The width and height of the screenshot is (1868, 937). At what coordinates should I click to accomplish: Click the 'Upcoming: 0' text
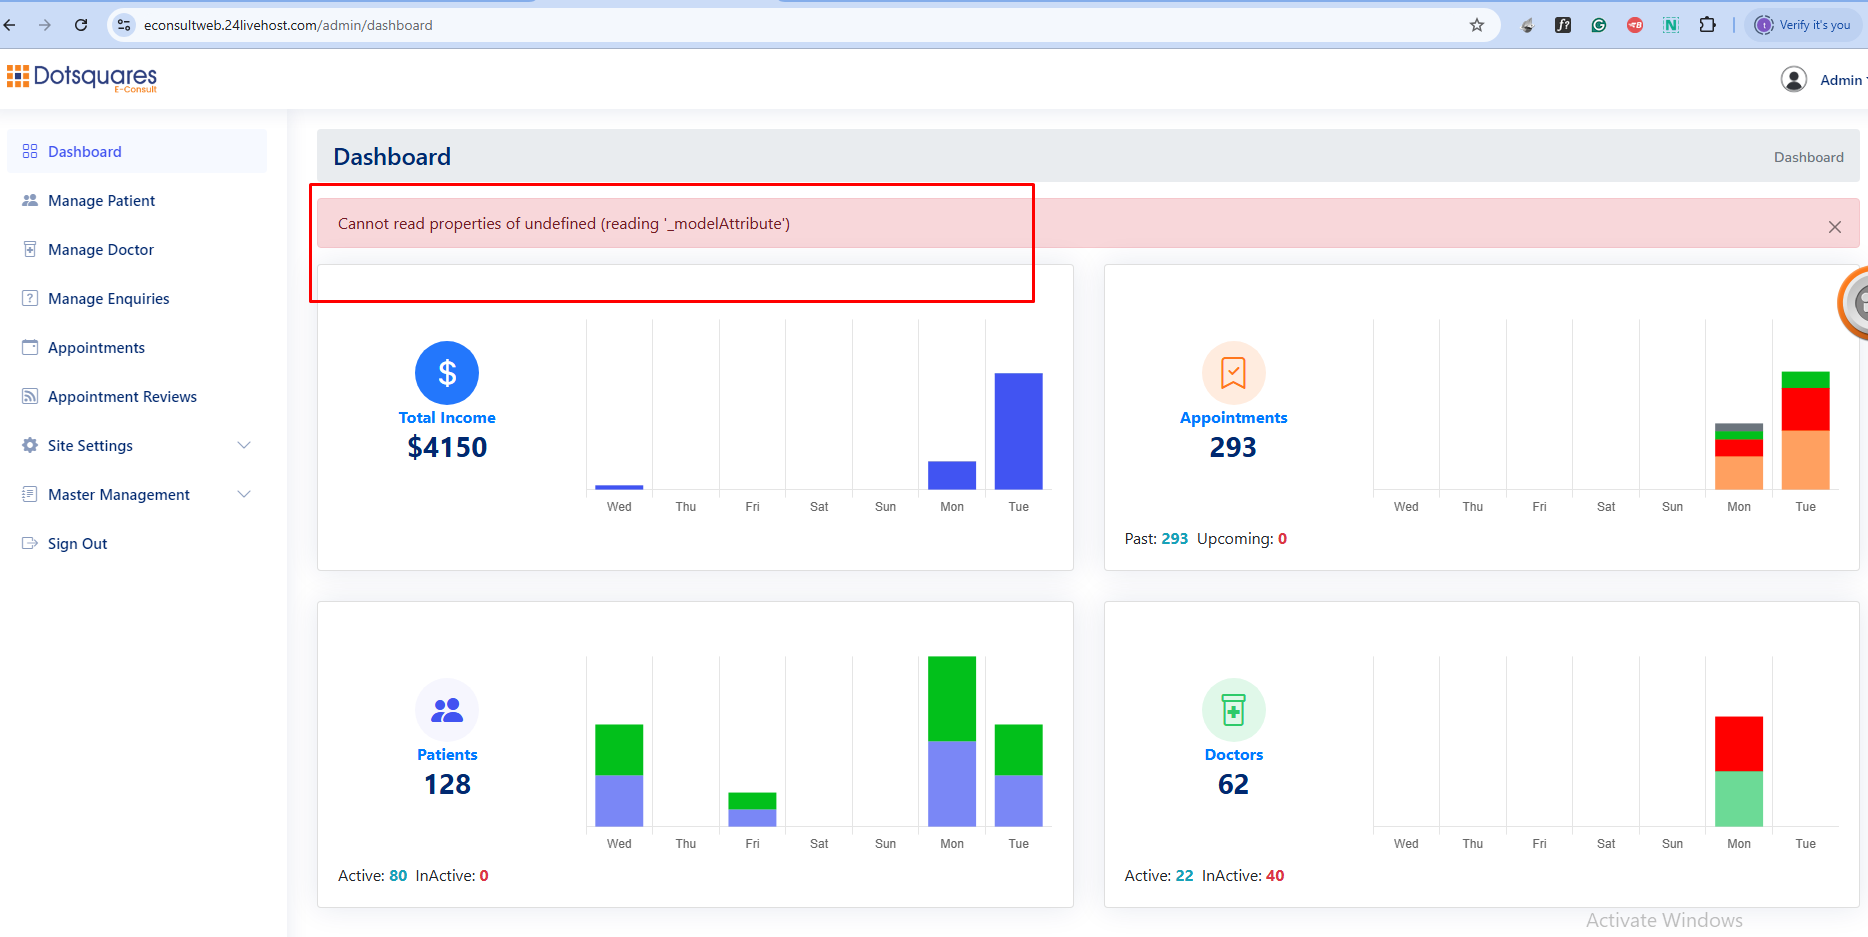pyautogui.click(x=1242, y=539)
